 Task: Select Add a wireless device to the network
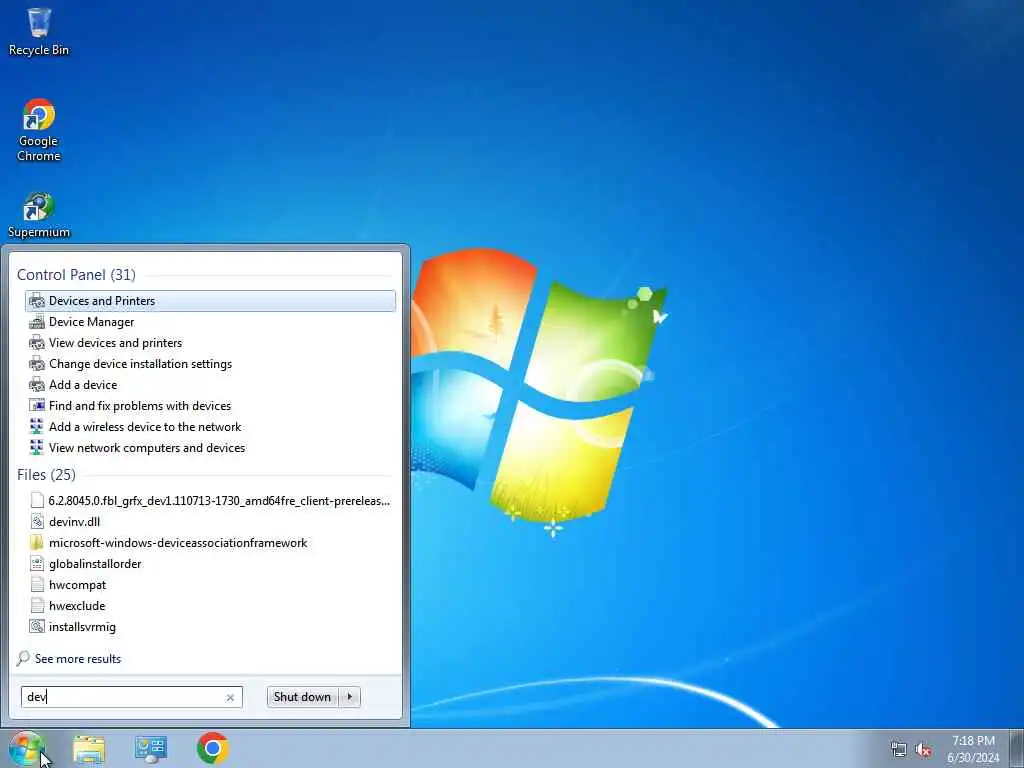210,426
